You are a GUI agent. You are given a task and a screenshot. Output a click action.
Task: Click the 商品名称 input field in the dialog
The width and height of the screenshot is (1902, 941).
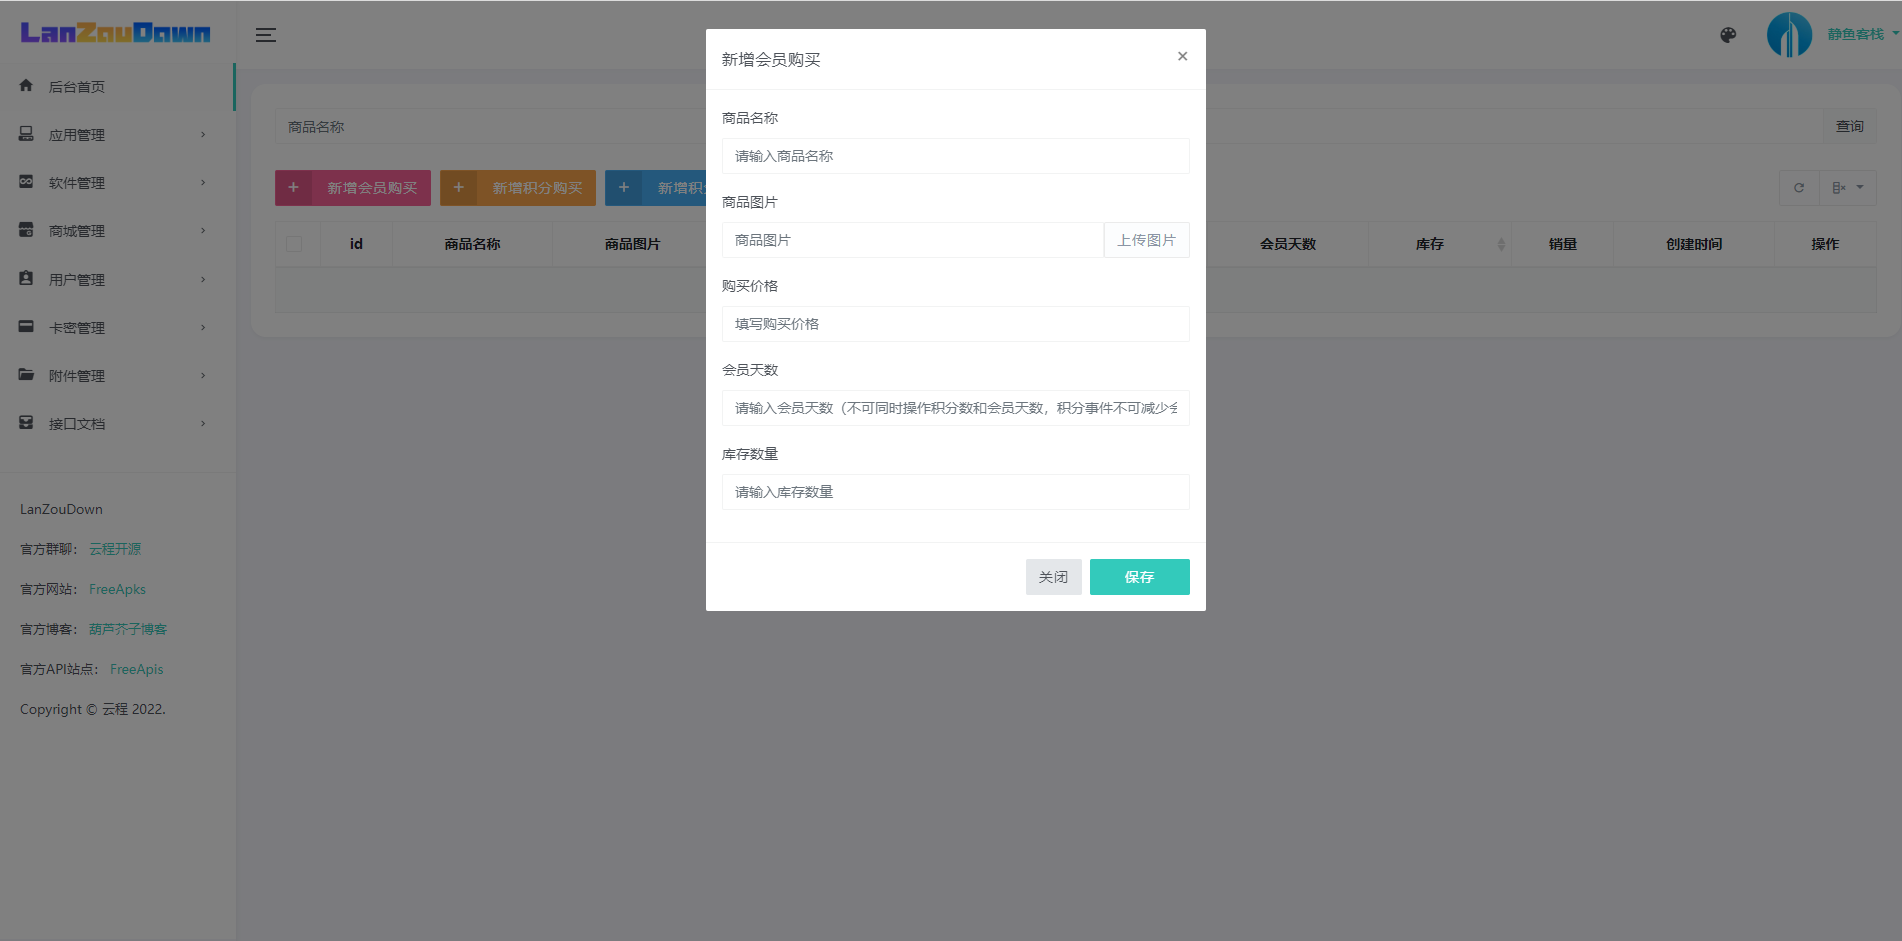coord(955,156)
